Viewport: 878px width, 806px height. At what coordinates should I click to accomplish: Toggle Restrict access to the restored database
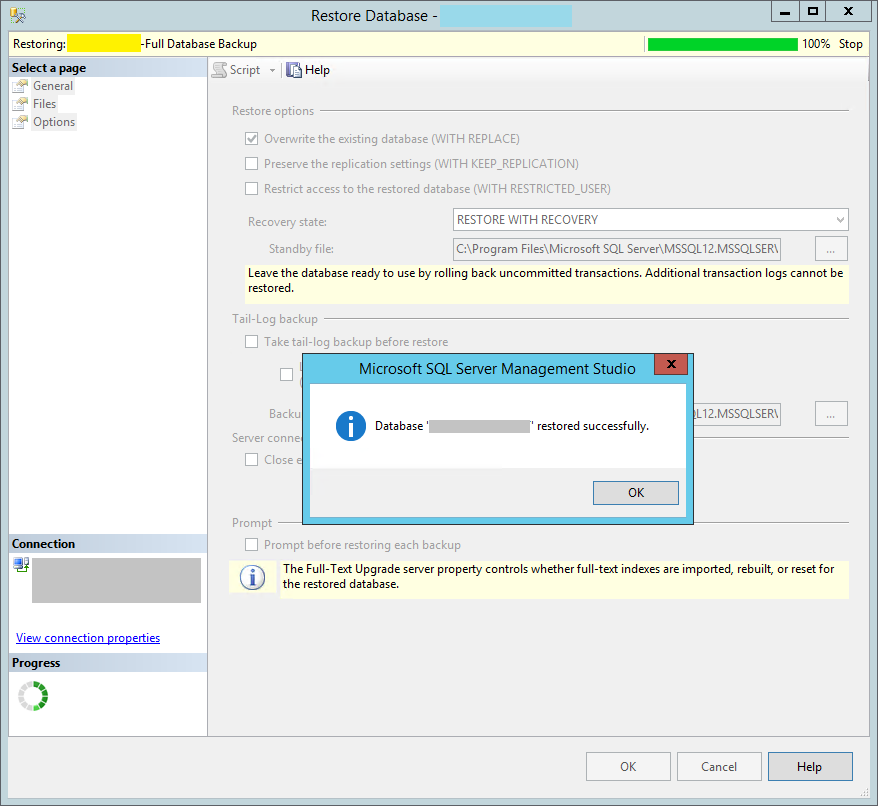(251, 189)
